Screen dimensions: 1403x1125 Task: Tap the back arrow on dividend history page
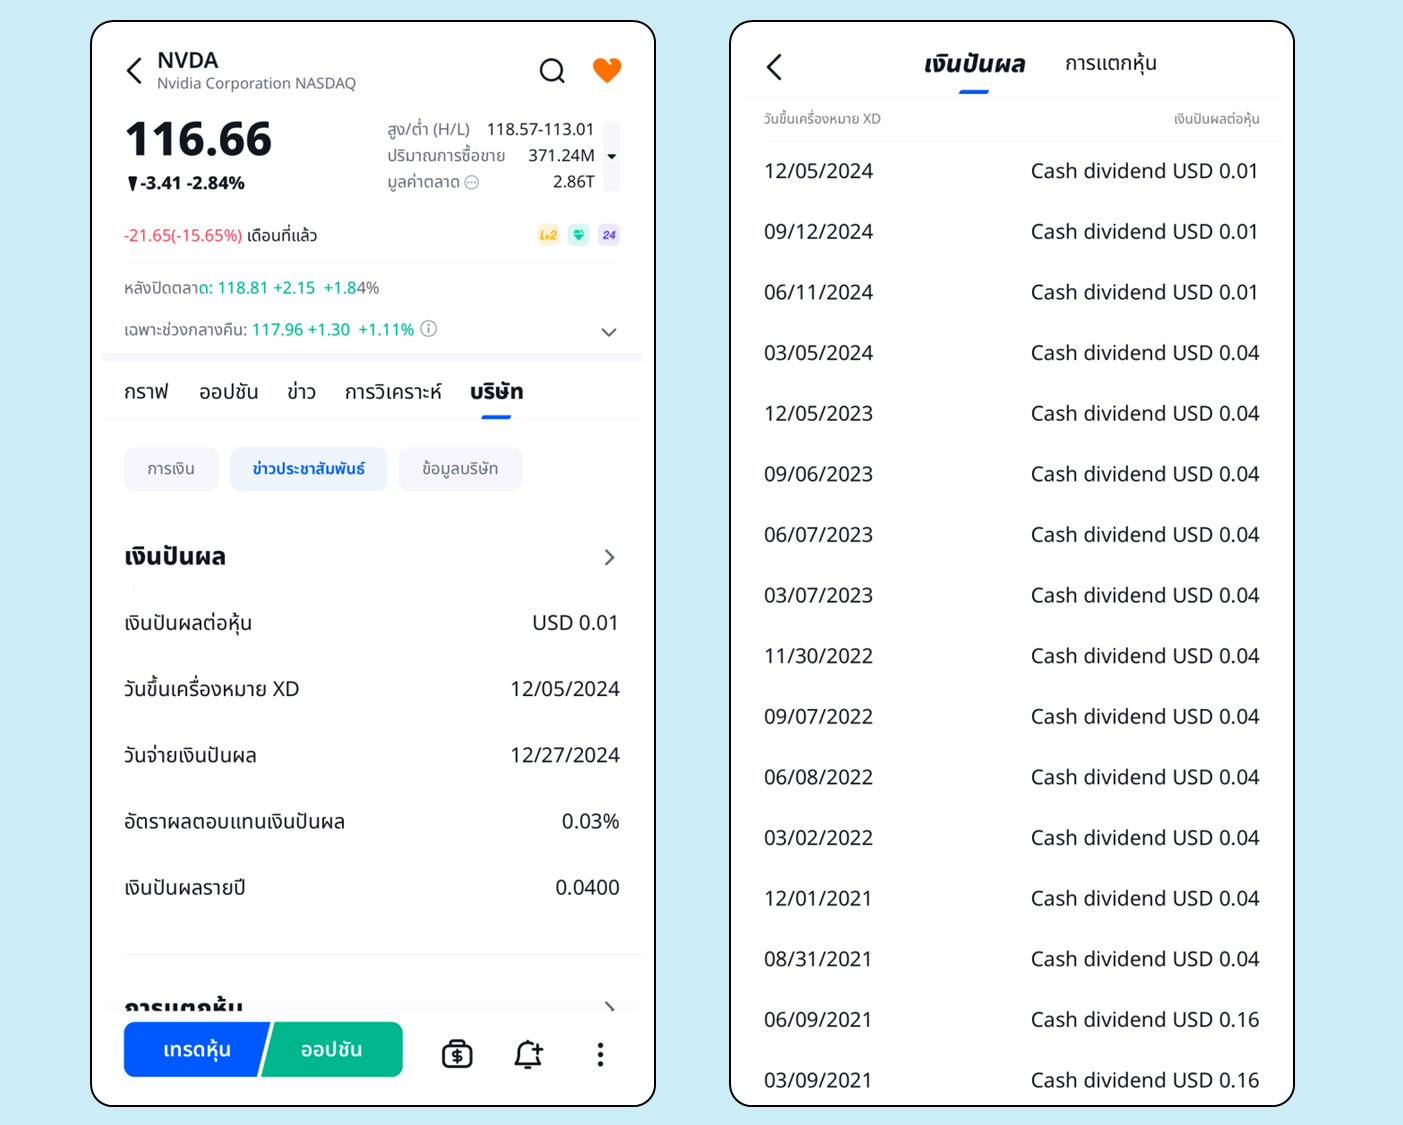point(774,67)
